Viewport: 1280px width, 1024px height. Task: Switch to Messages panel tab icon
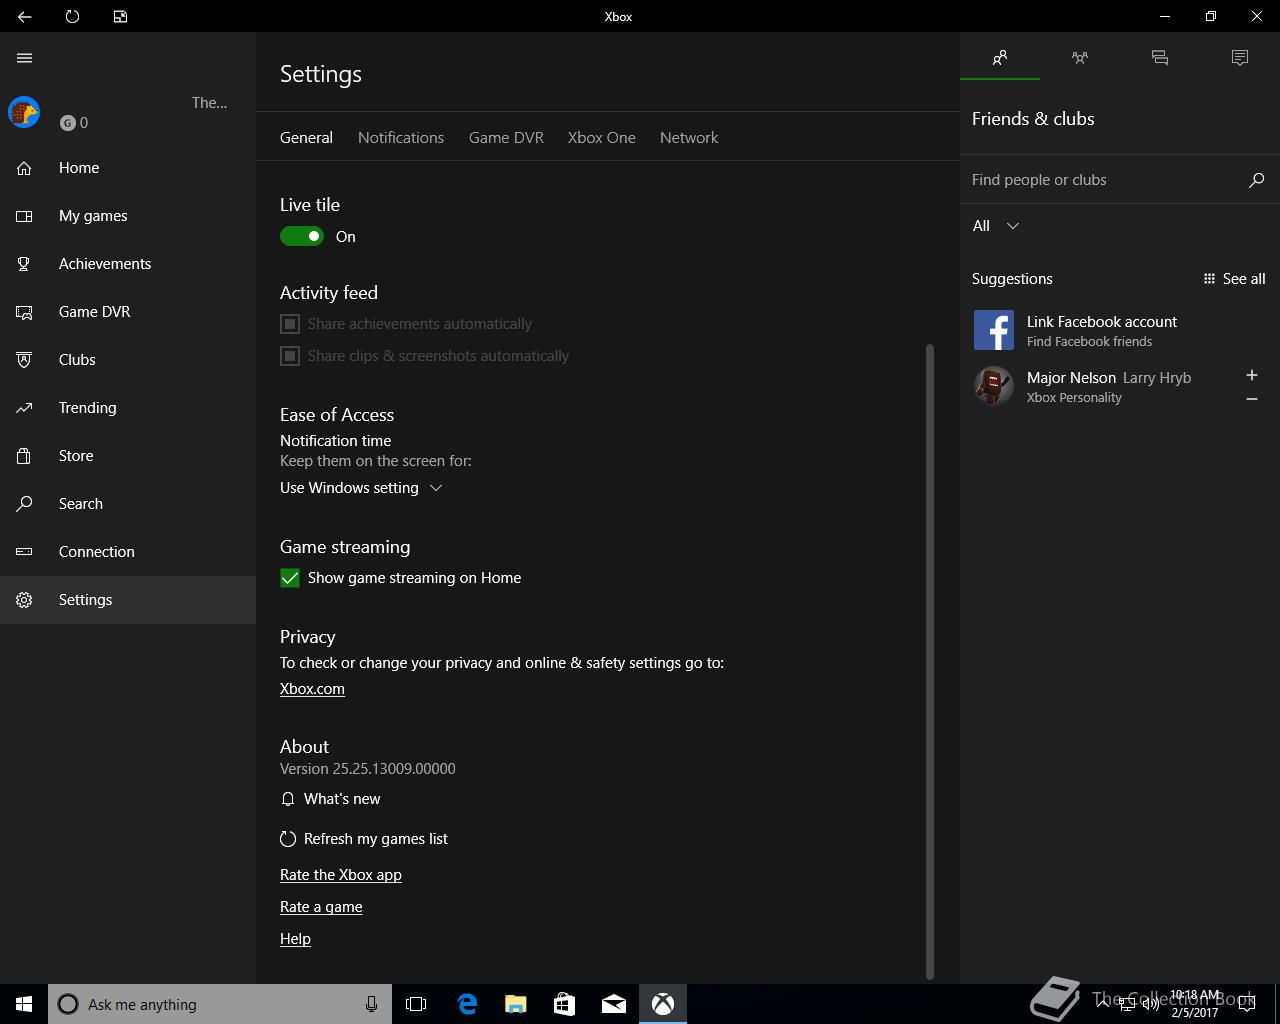click(1160, 58)
